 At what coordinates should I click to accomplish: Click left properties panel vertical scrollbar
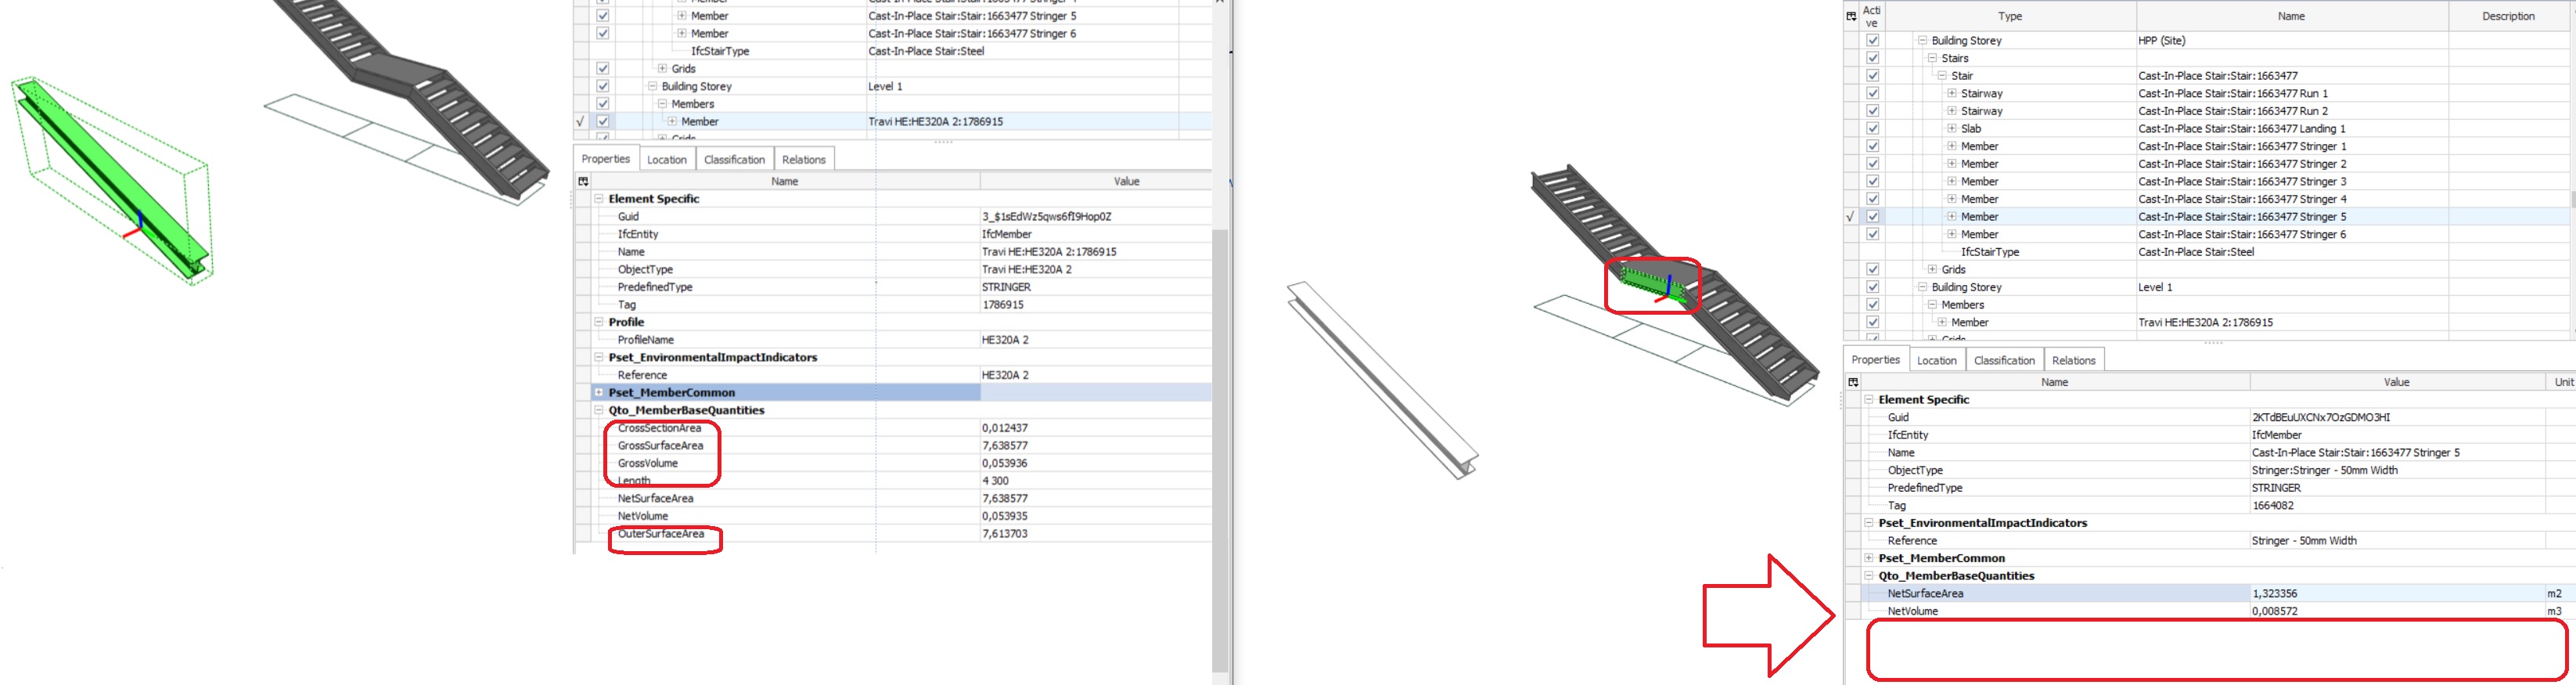tap(1220, 450)
